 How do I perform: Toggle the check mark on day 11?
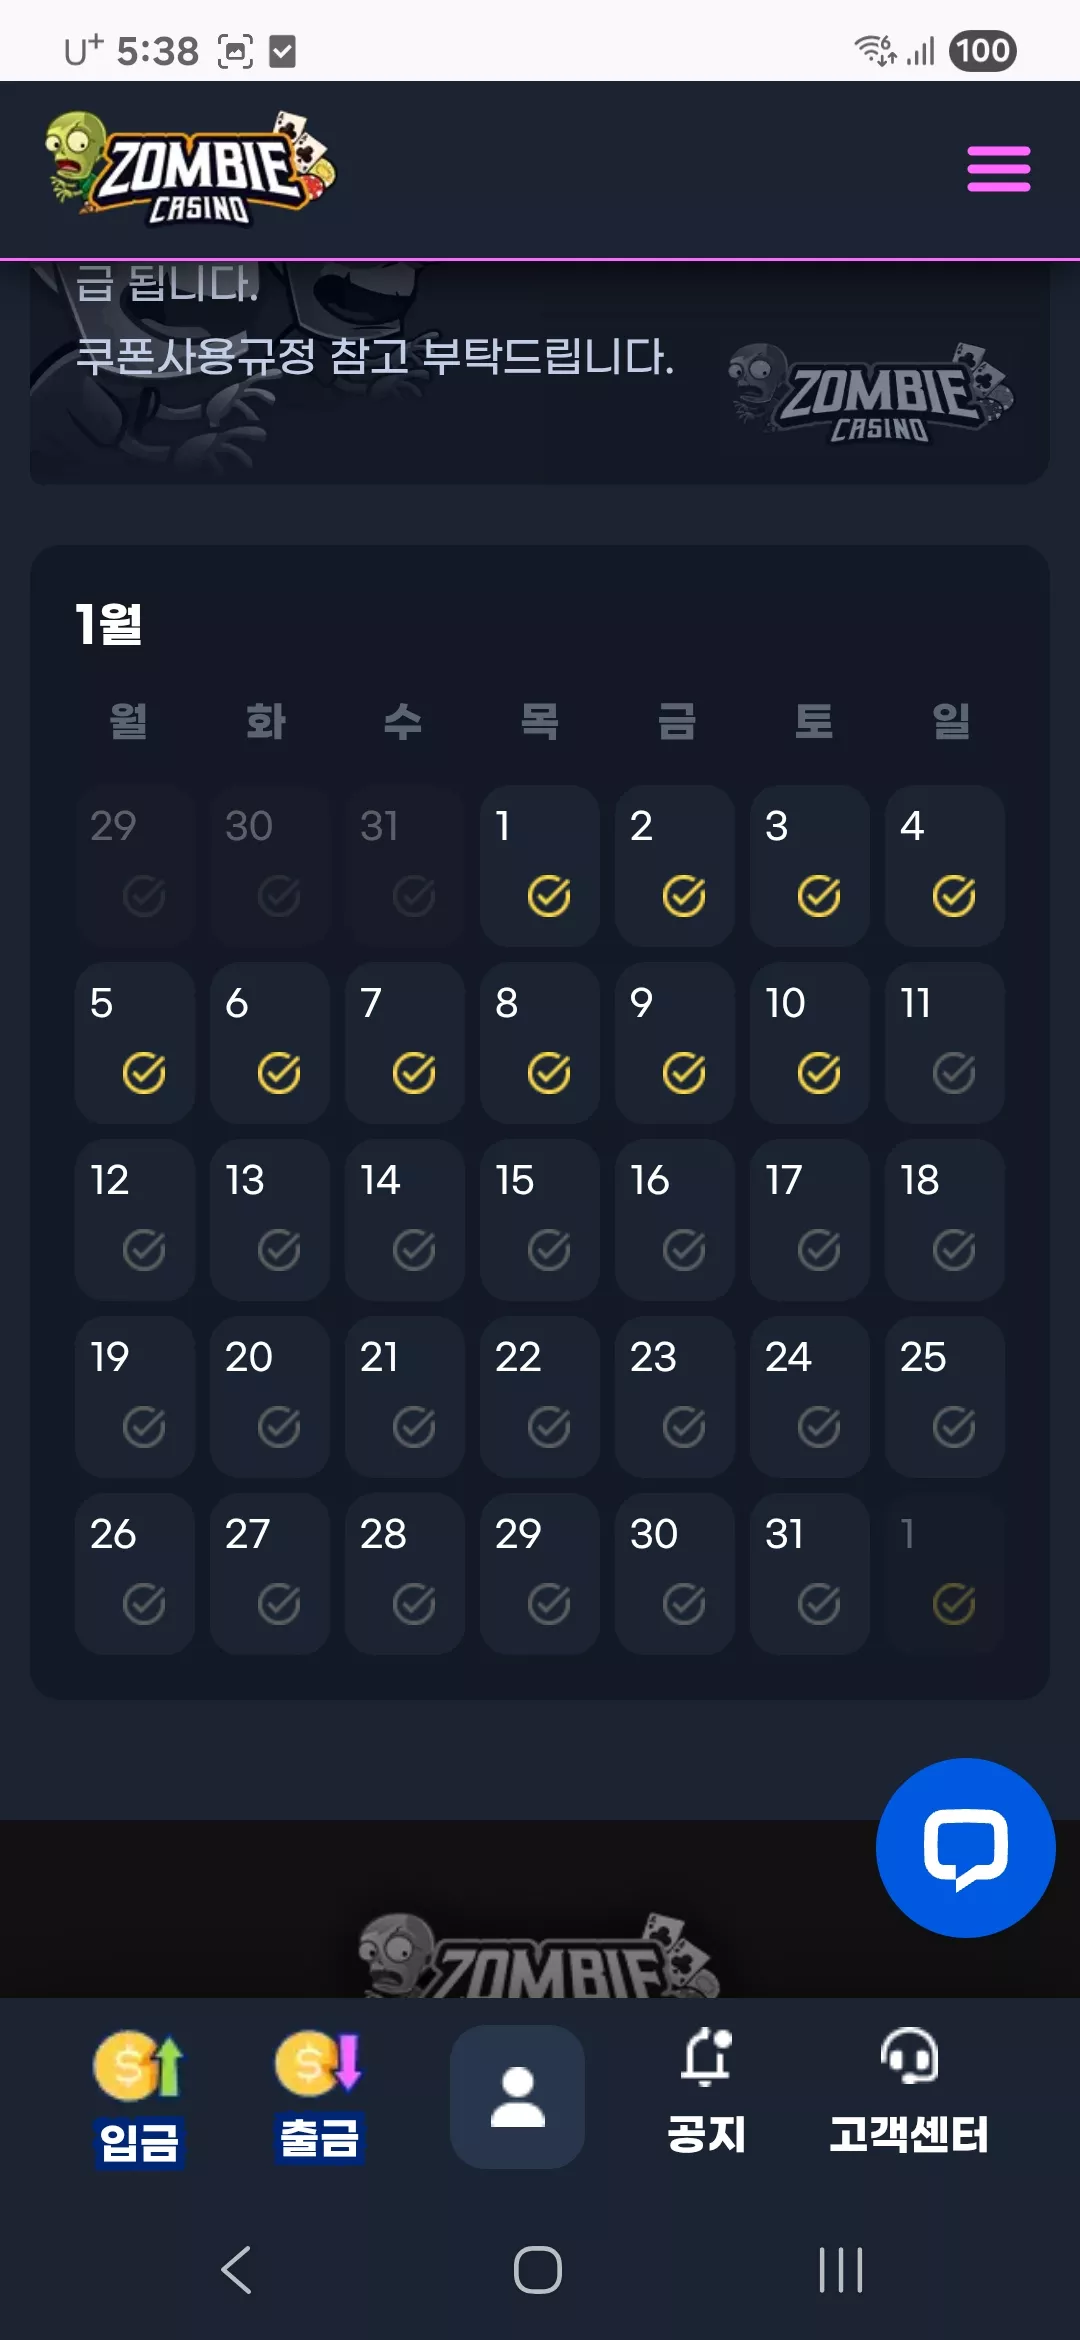point(954,1073)
